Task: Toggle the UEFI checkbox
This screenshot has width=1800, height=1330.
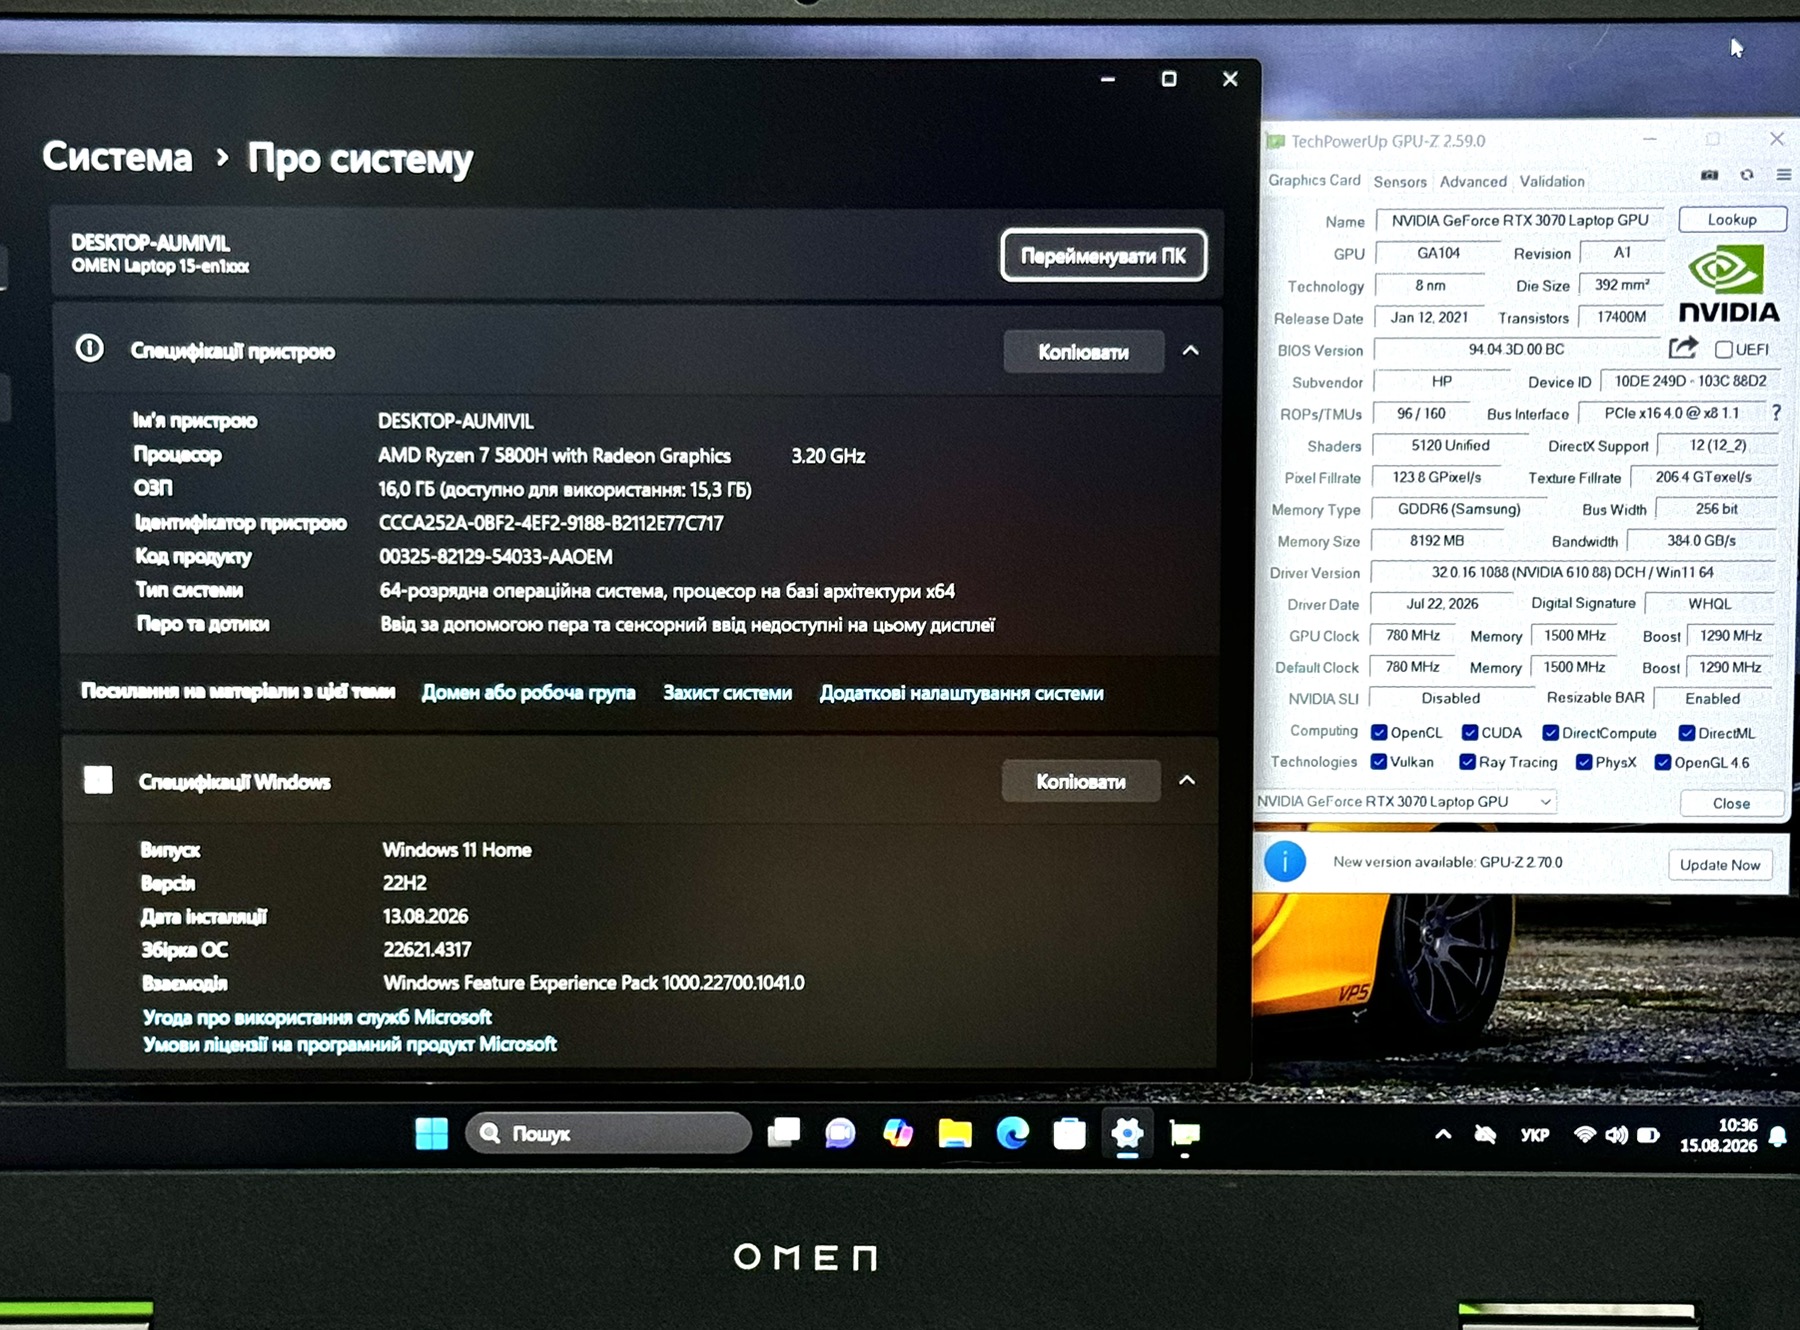Action: pyautogui.click(x=1724, y=349)
